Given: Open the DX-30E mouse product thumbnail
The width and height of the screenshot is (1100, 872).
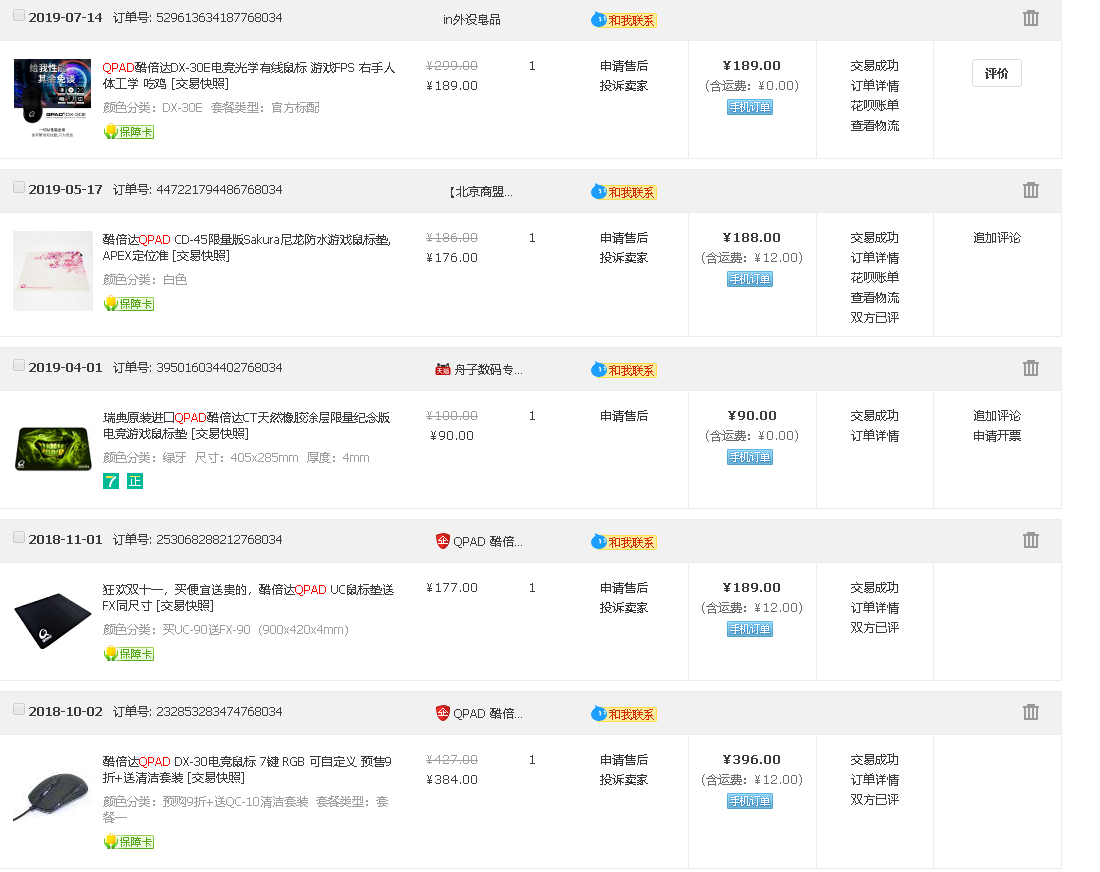Looking at the screenshot, I should [x=53, y=98].
